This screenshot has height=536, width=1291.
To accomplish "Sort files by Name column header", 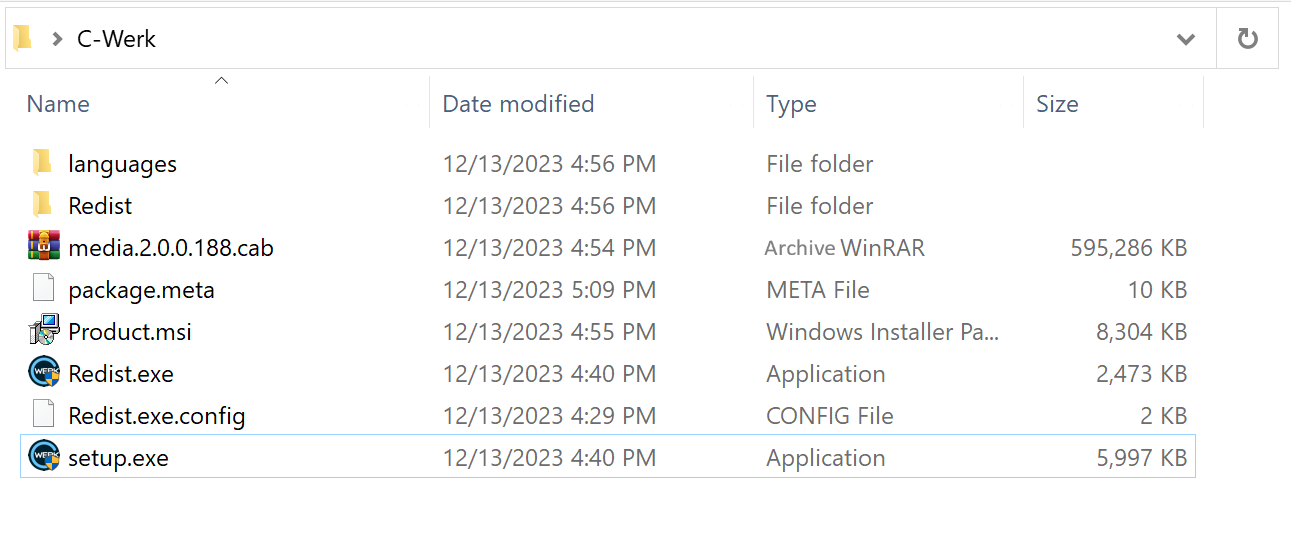I will [x=58, y=104].
